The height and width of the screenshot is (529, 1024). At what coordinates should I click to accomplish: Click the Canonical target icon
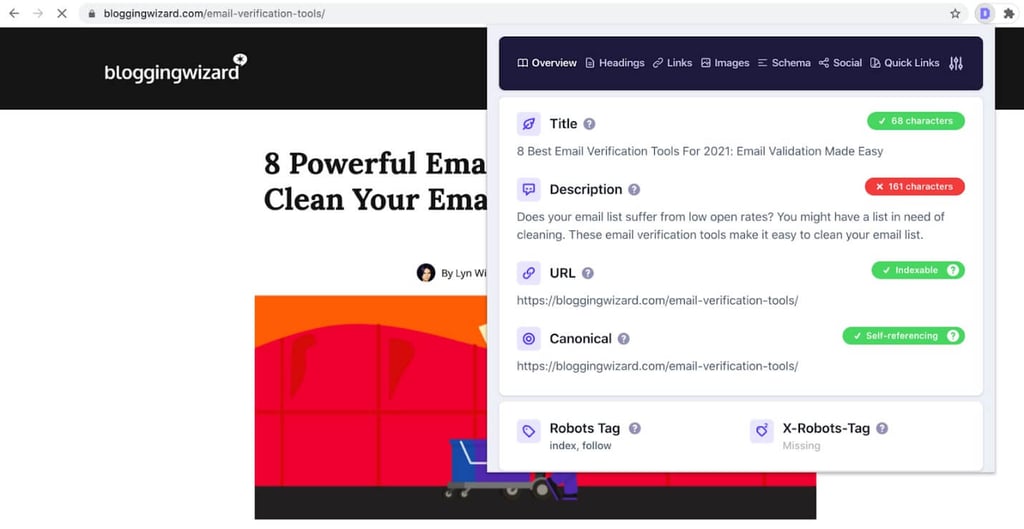point(528,339)
